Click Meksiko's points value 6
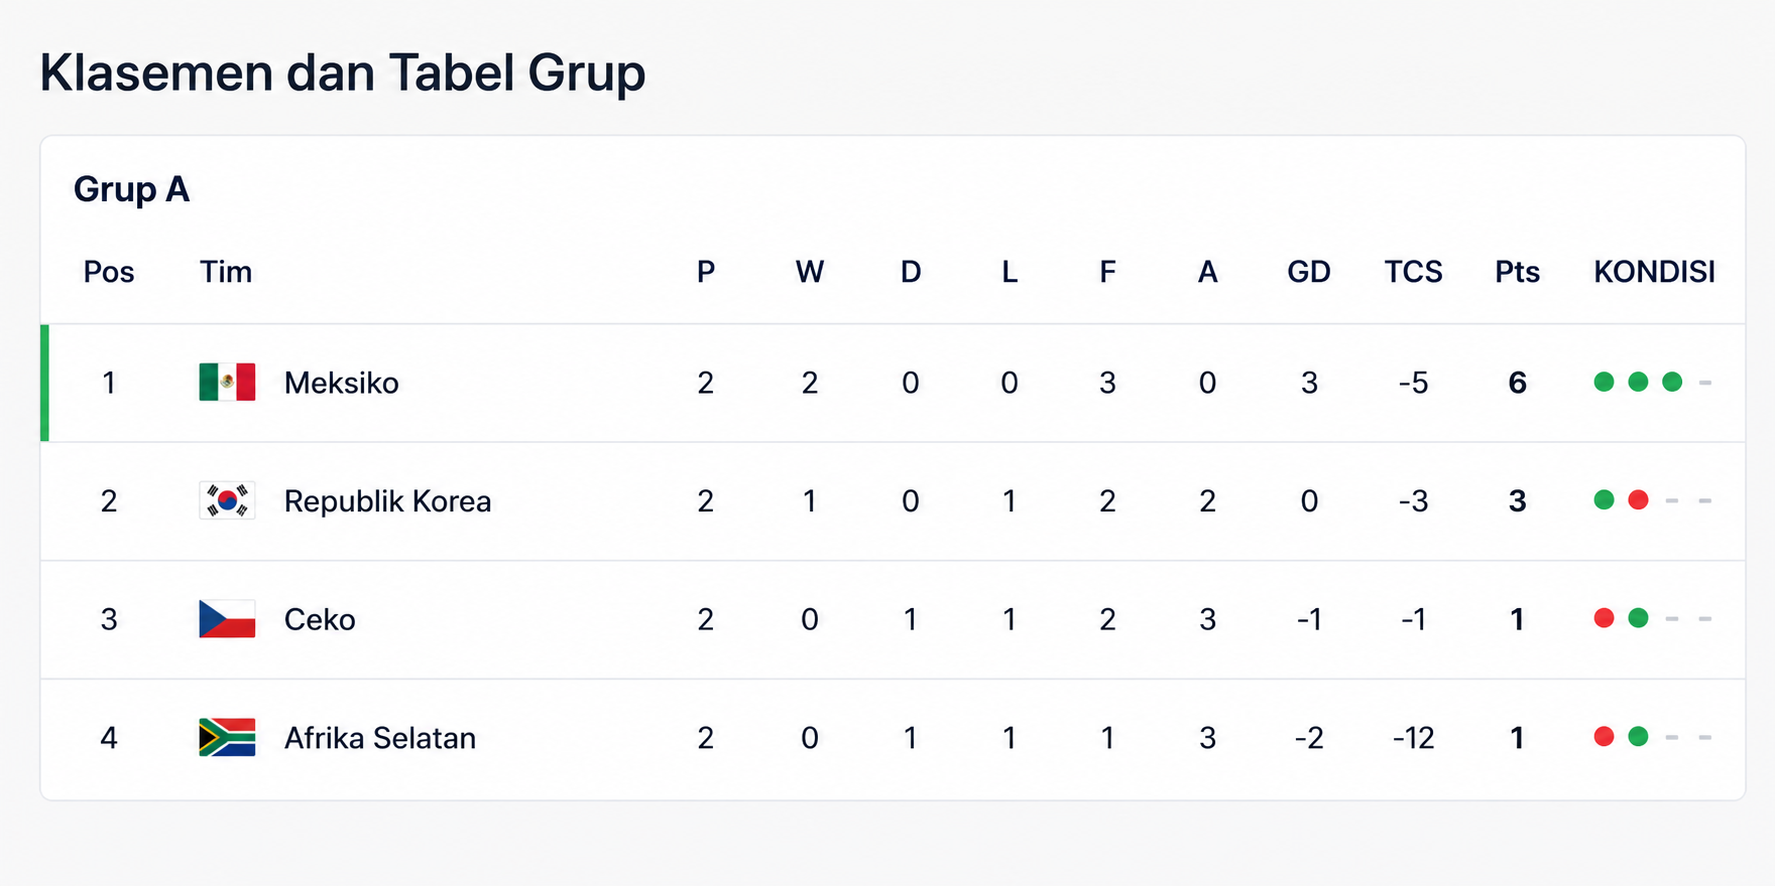1775x886 pixels. click(x=1517, y=383)
